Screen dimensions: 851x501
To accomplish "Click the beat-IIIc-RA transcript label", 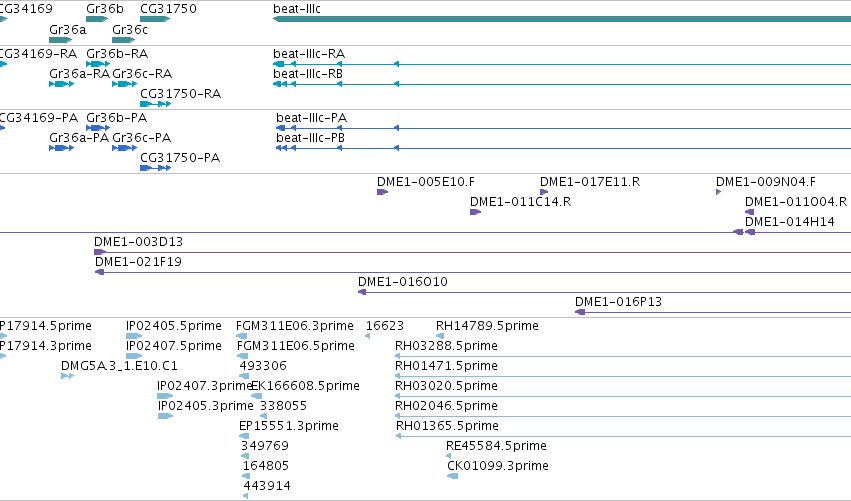I will tap(309, 54).
